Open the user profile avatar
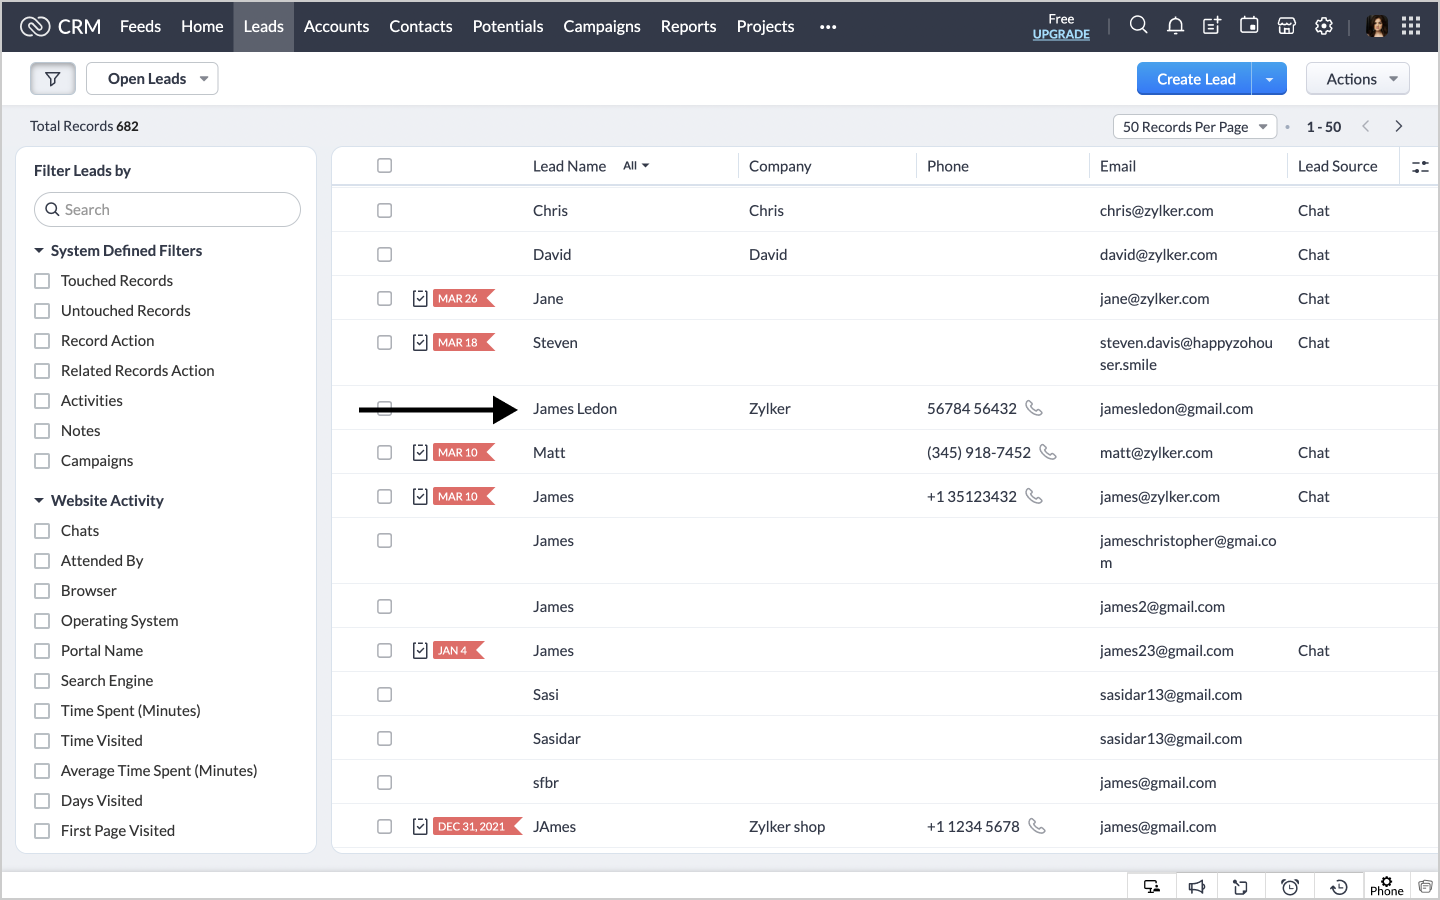The height and width of the screenshot is (900, 1440). tap(1377, 26)
